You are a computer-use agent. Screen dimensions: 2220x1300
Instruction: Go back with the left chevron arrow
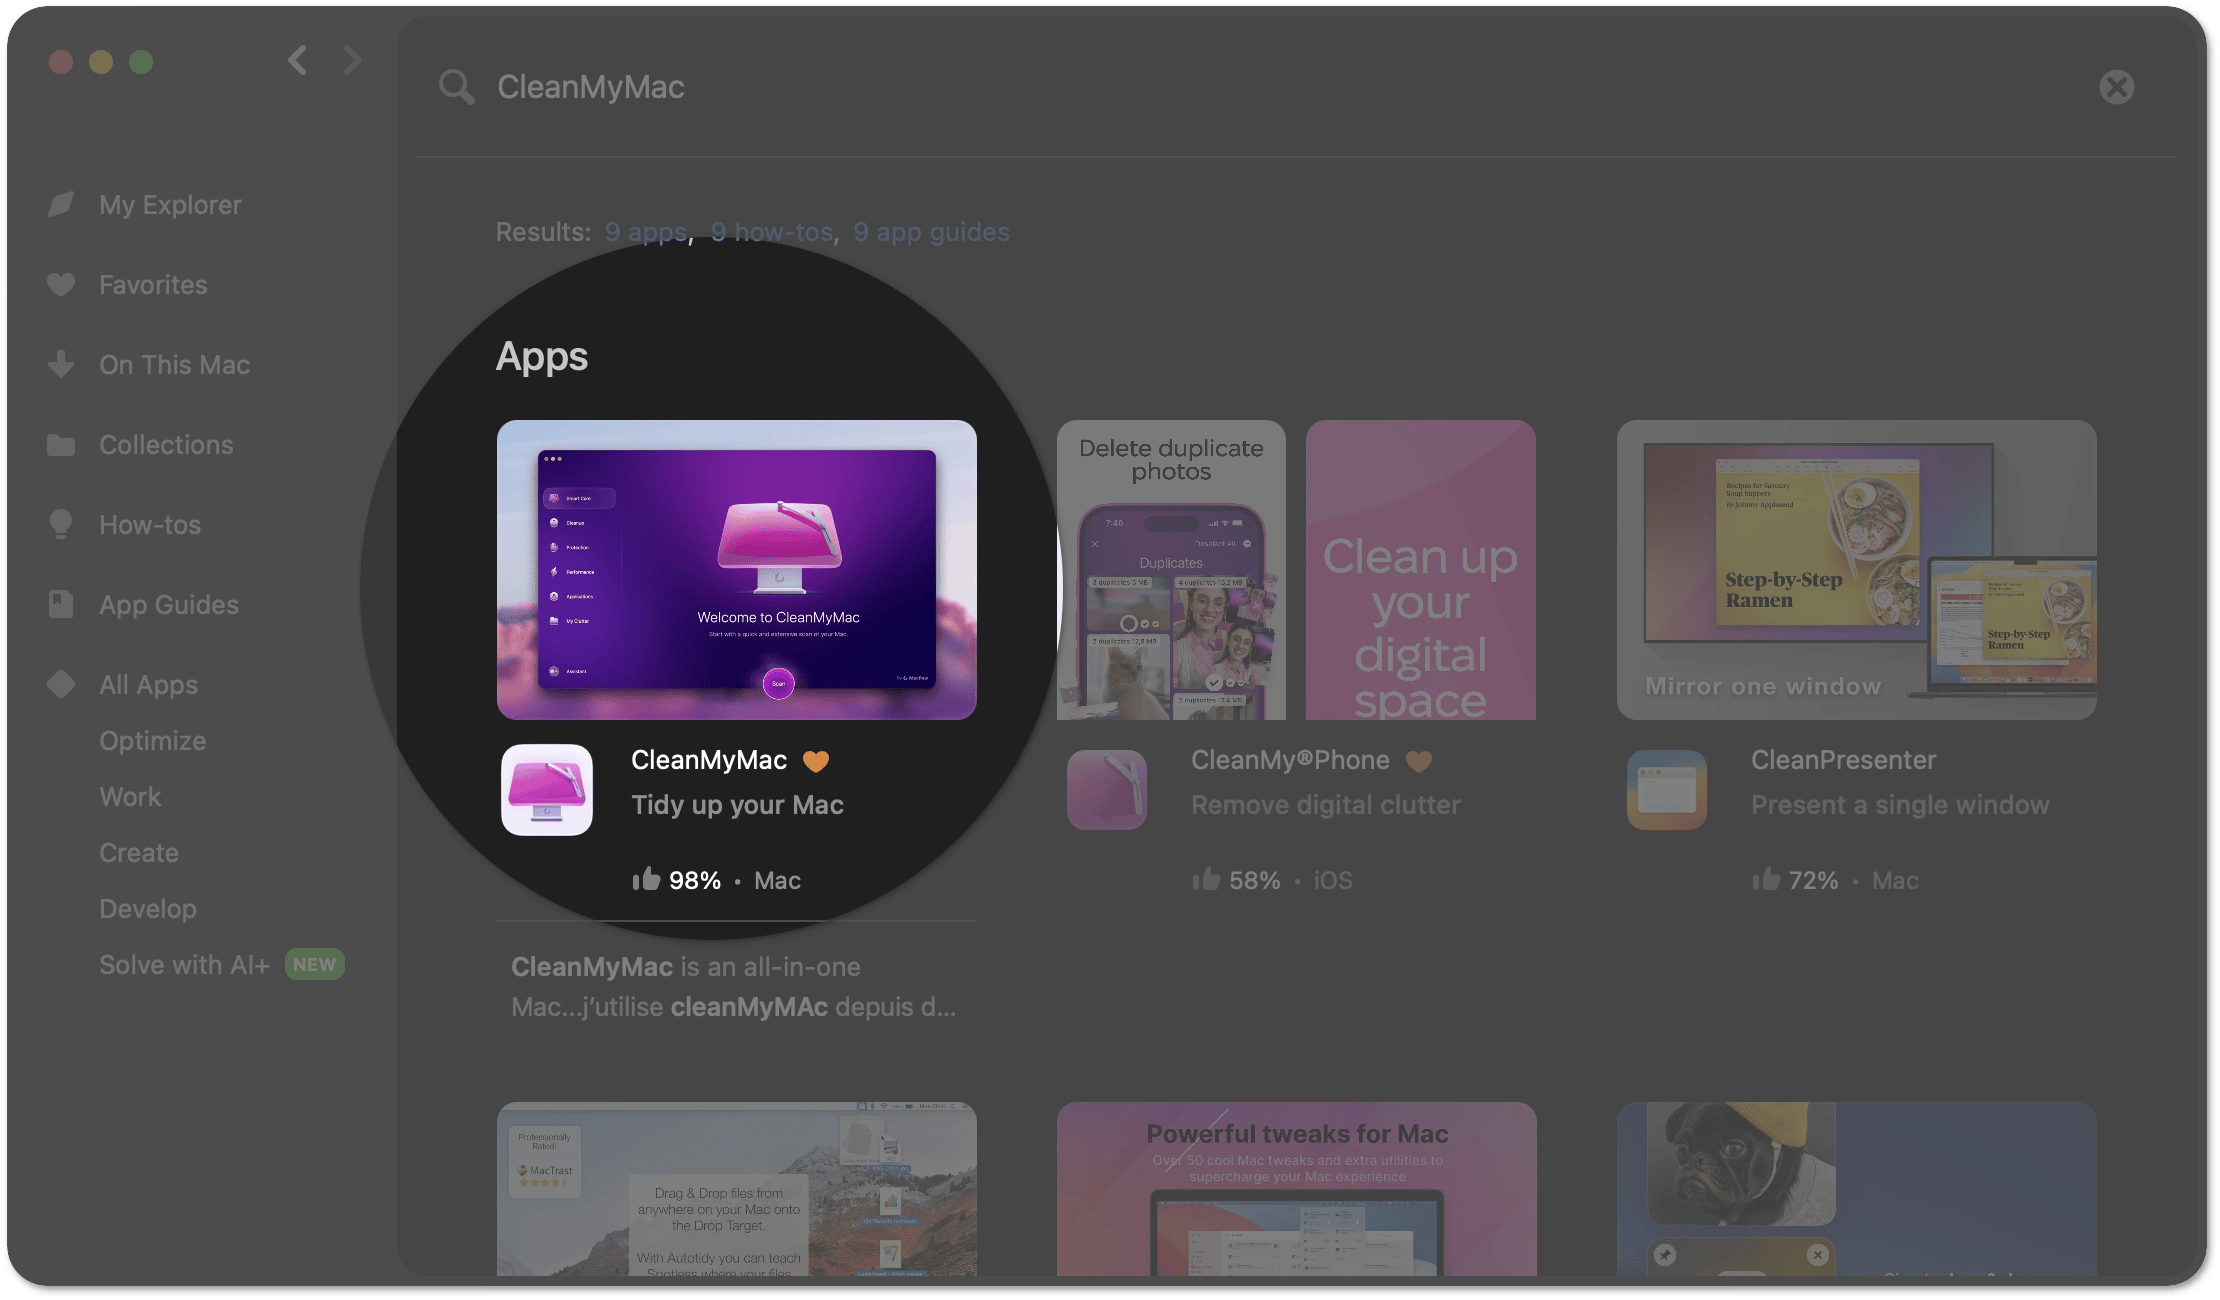(x=297, y=61)
